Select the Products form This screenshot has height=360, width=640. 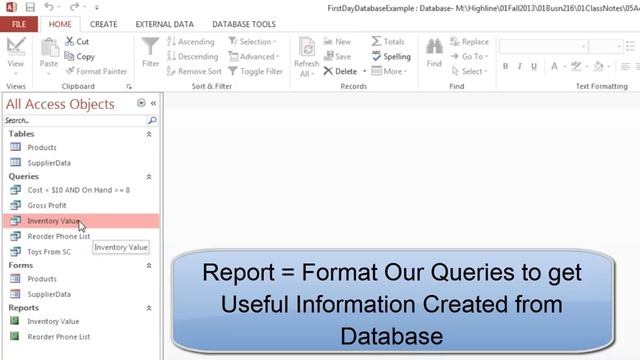pos(82,279)
